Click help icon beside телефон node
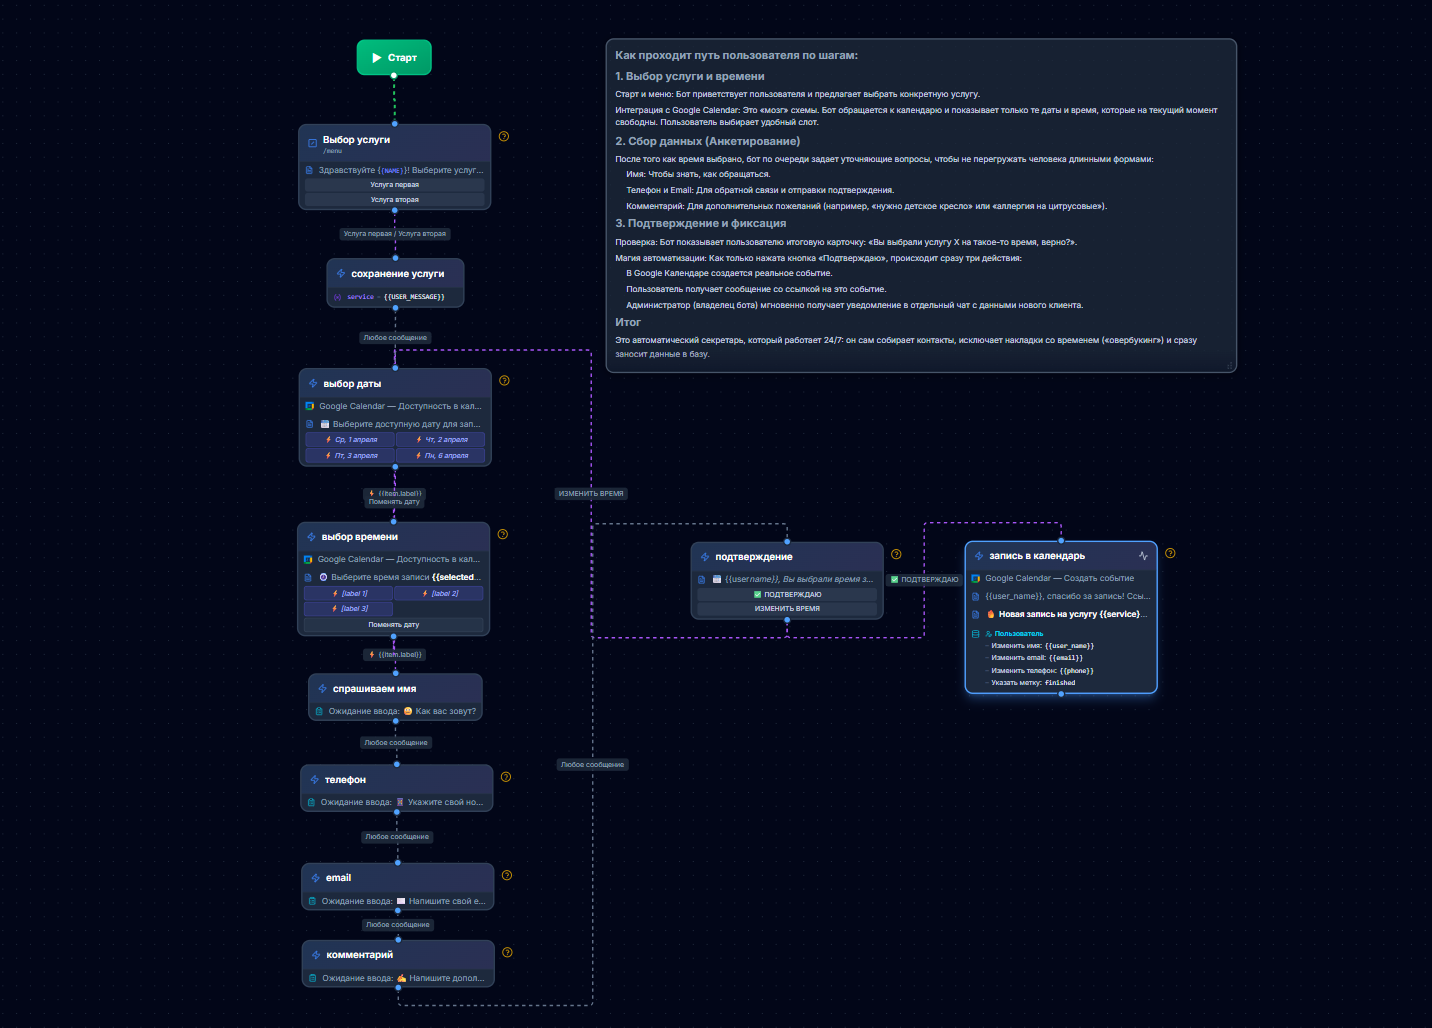The image size is (1432, 1028). 506,777
